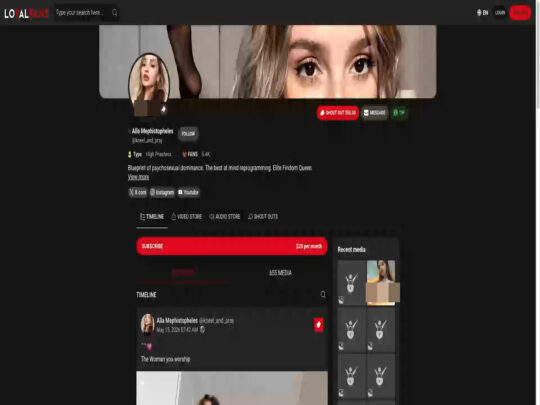Open the Youtube social link
540x405 pixels.
188,192
